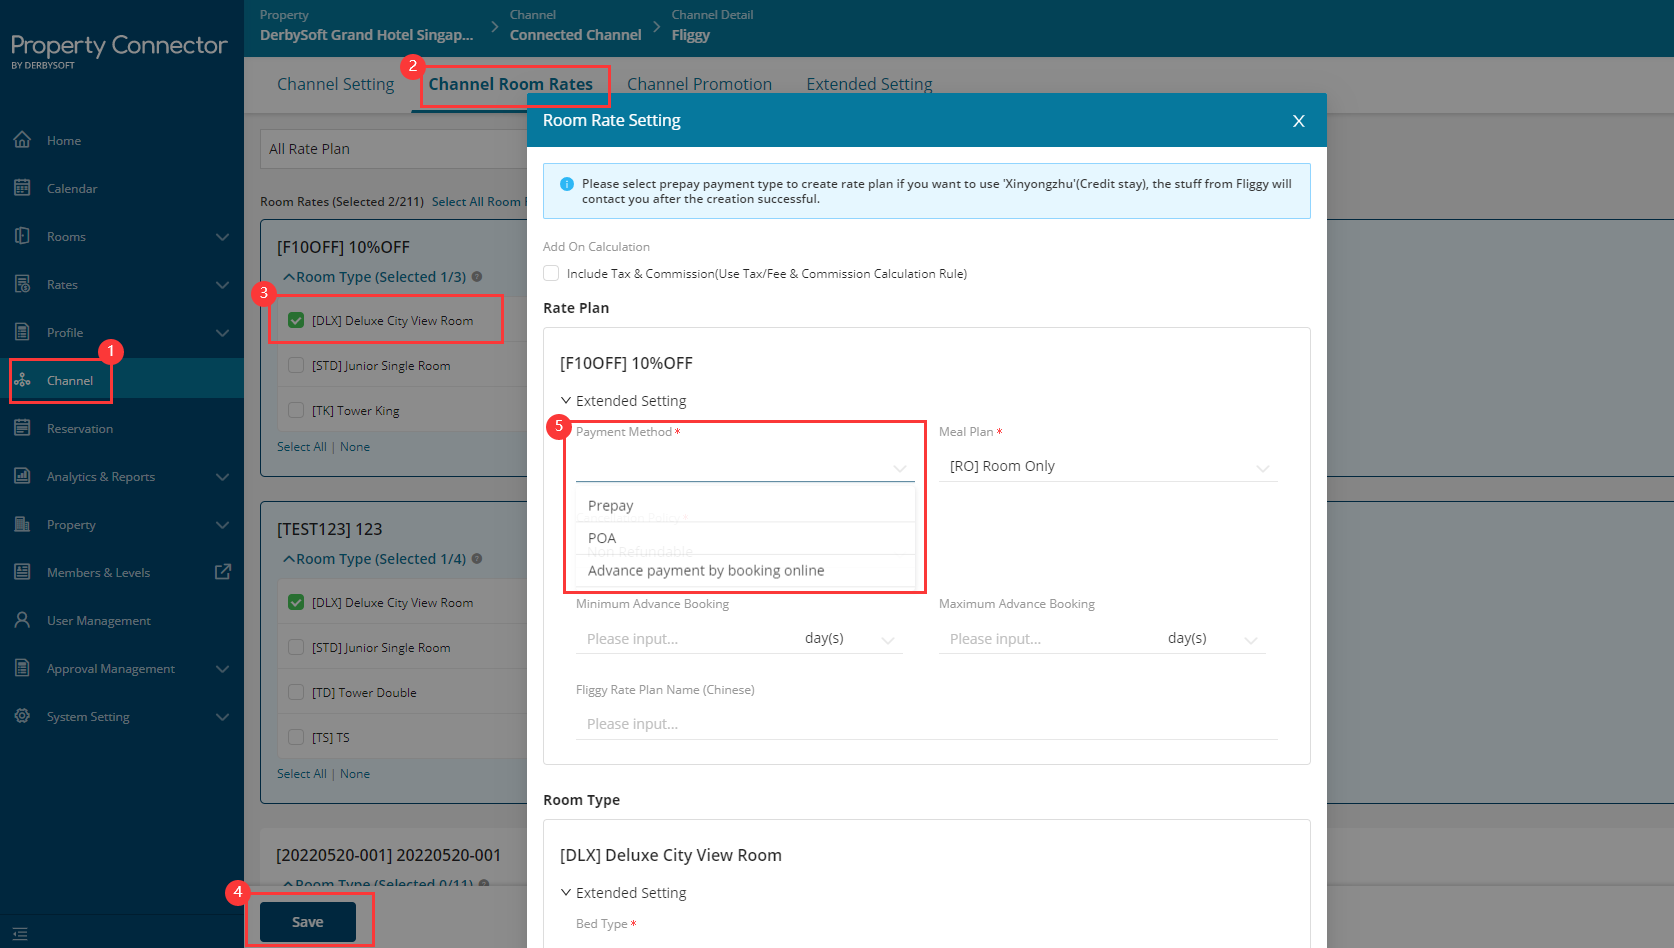Click Select All under F10OFF rate
The width and height of the screenshot is (1674, 948).
(302, 447)
